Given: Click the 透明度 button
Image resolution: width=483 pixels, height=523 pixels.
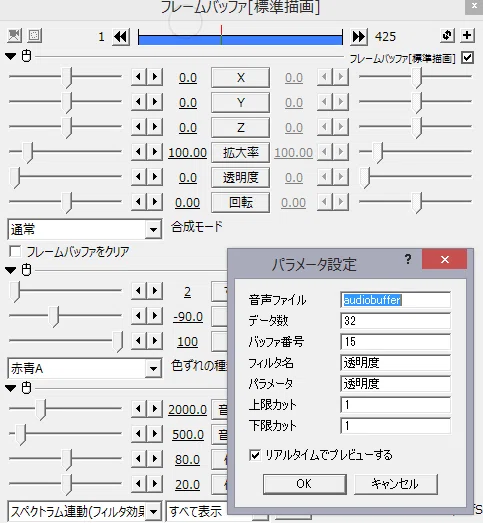Looking at the screenshot, I should click(x=240, y=178).
